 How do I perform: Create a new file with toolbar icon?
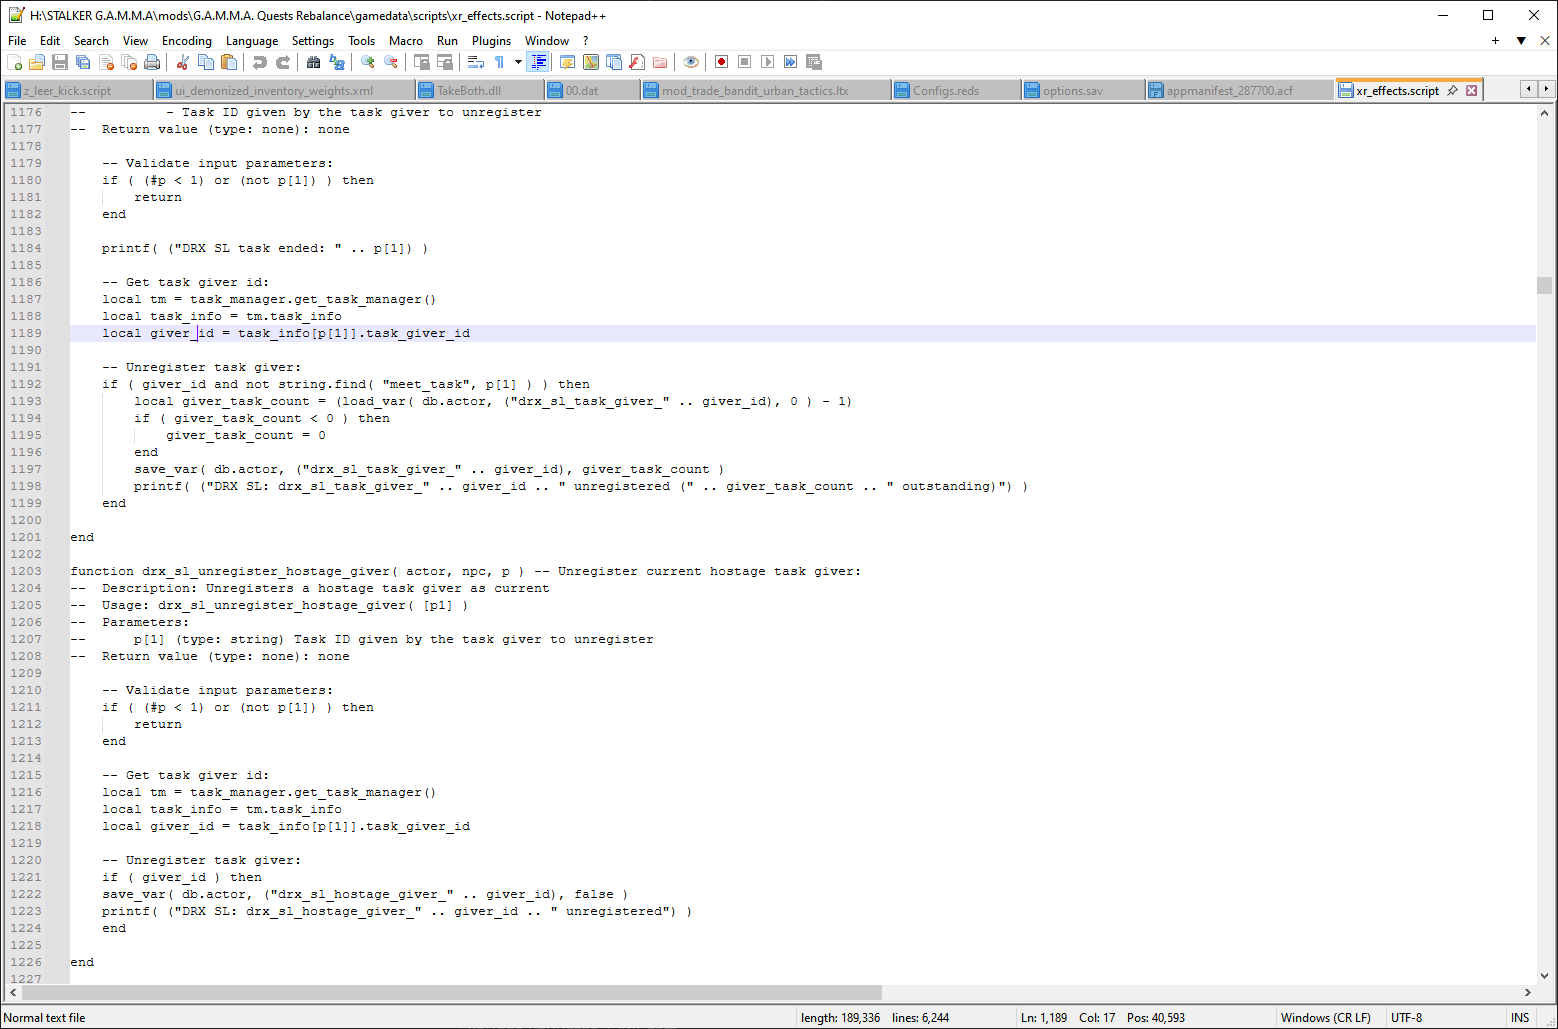(x=14, y=62)
